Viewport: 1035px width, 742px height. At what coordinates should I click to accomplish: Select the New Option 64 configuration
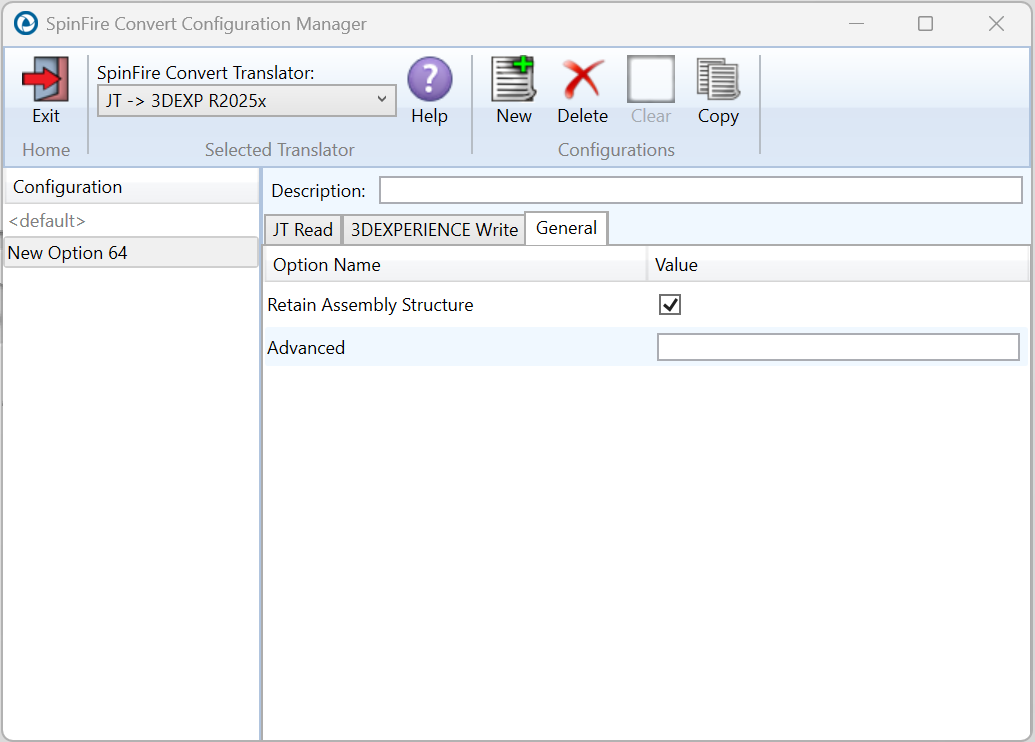tap(131, 252)
